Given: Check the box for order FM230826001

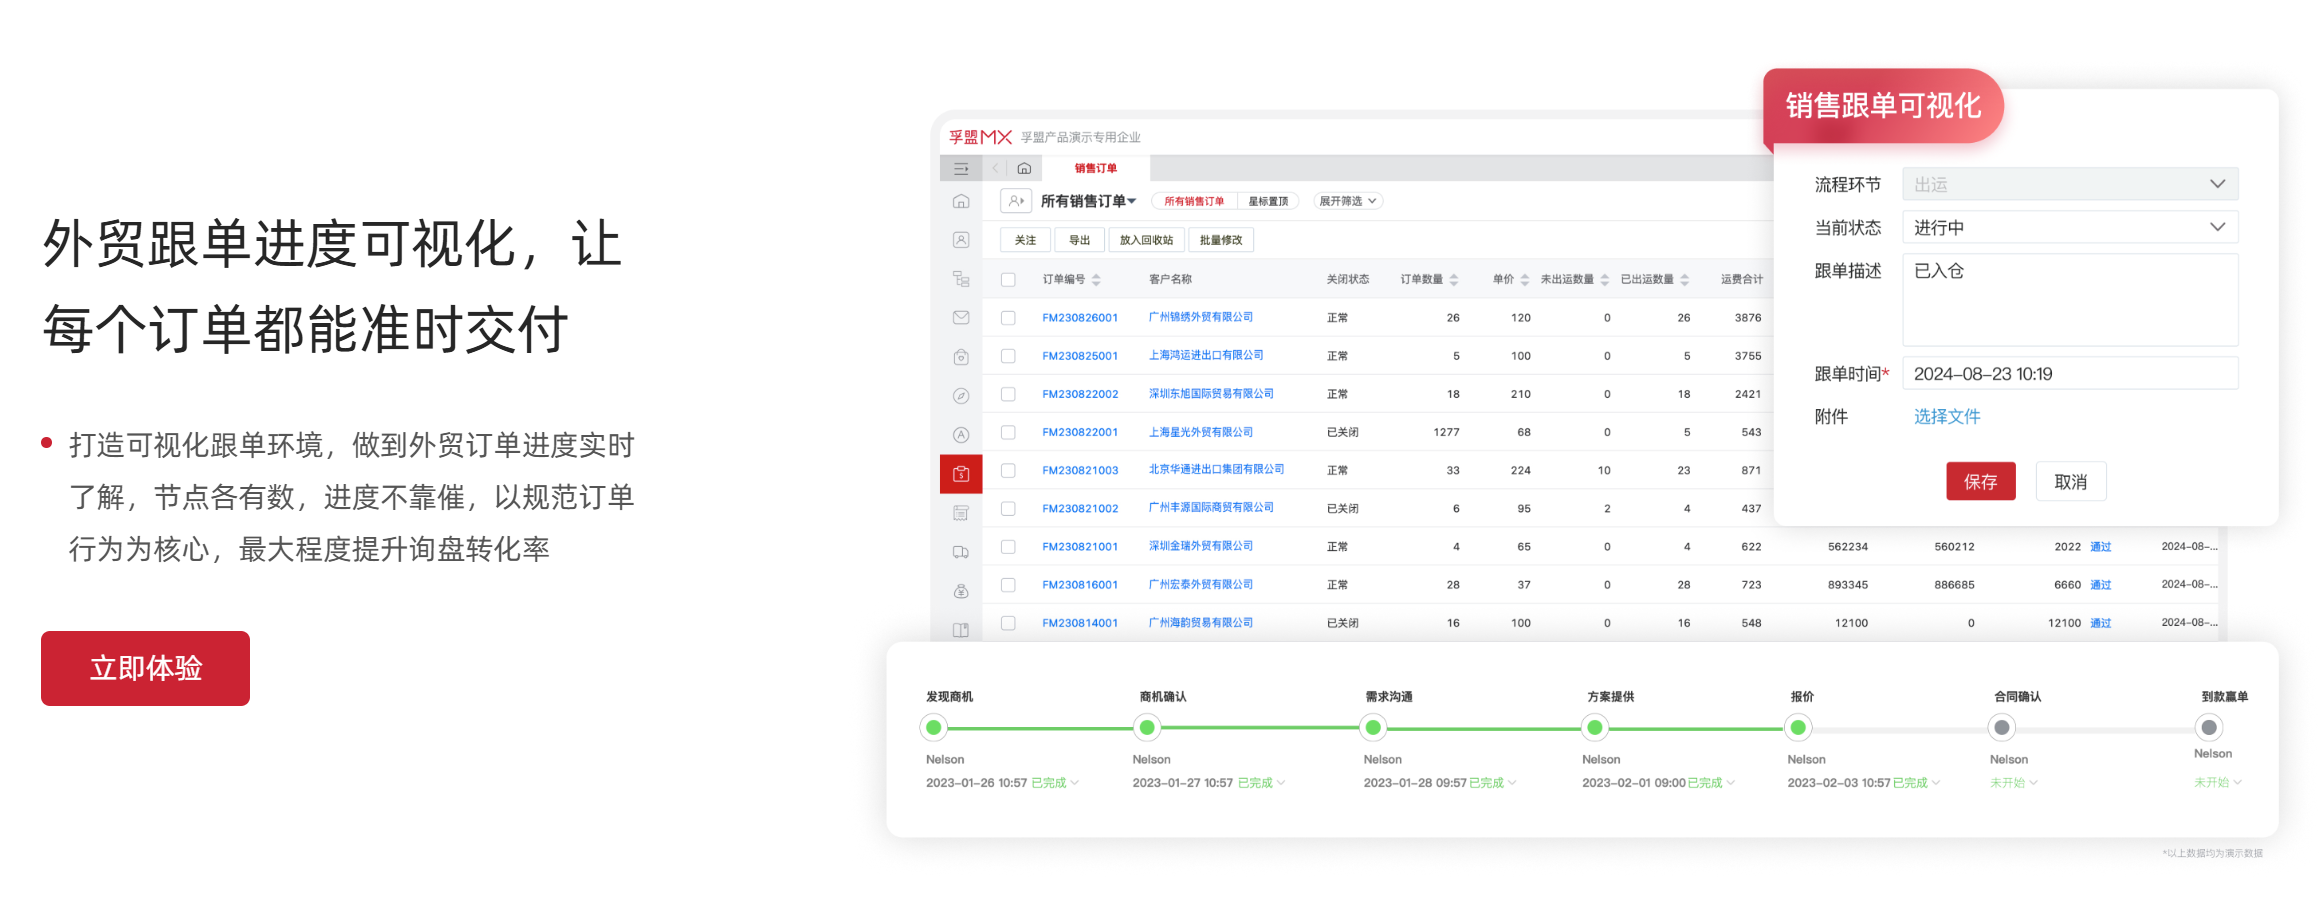Looking at the screenshot, I should click(x=1008, y=318).
